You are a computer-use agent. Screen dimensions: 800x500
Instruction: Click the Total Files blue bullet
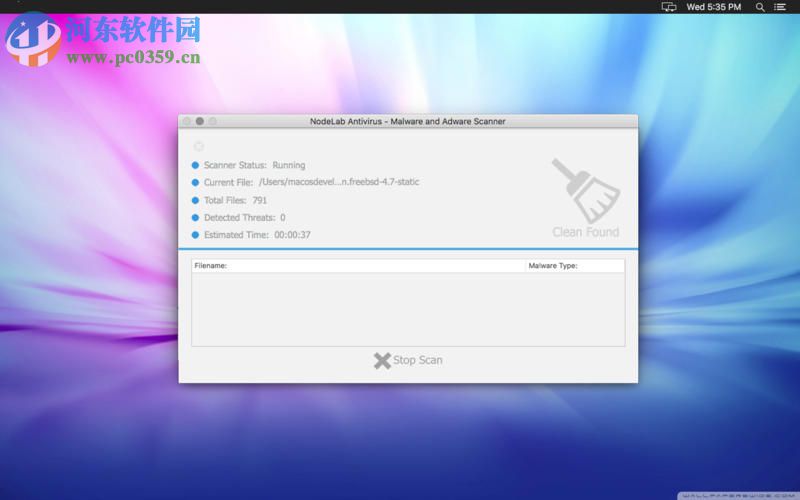pyautogui.click(x=195, y=201)
